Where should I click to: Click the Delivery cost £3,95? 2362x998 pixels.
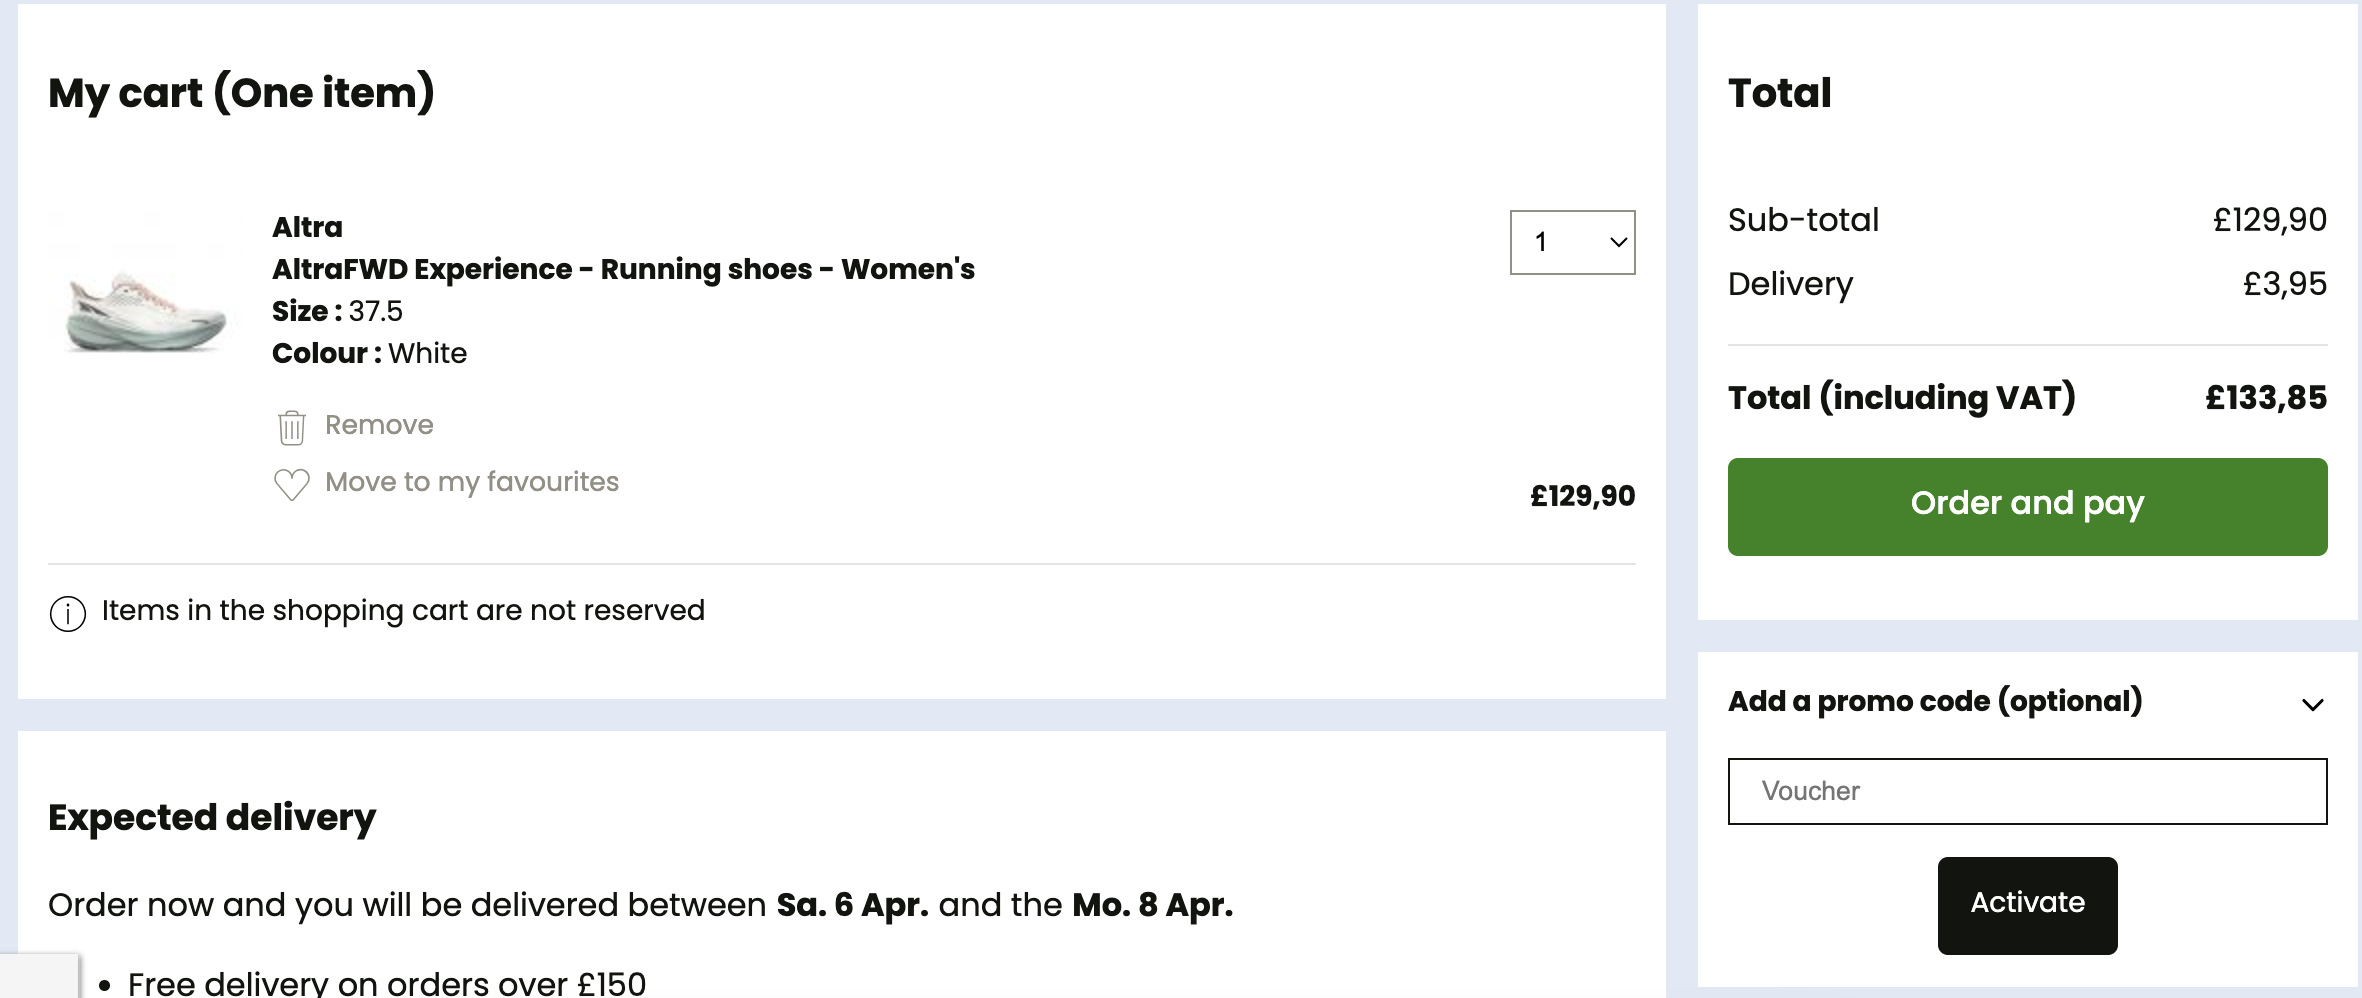pos(2284,284)
